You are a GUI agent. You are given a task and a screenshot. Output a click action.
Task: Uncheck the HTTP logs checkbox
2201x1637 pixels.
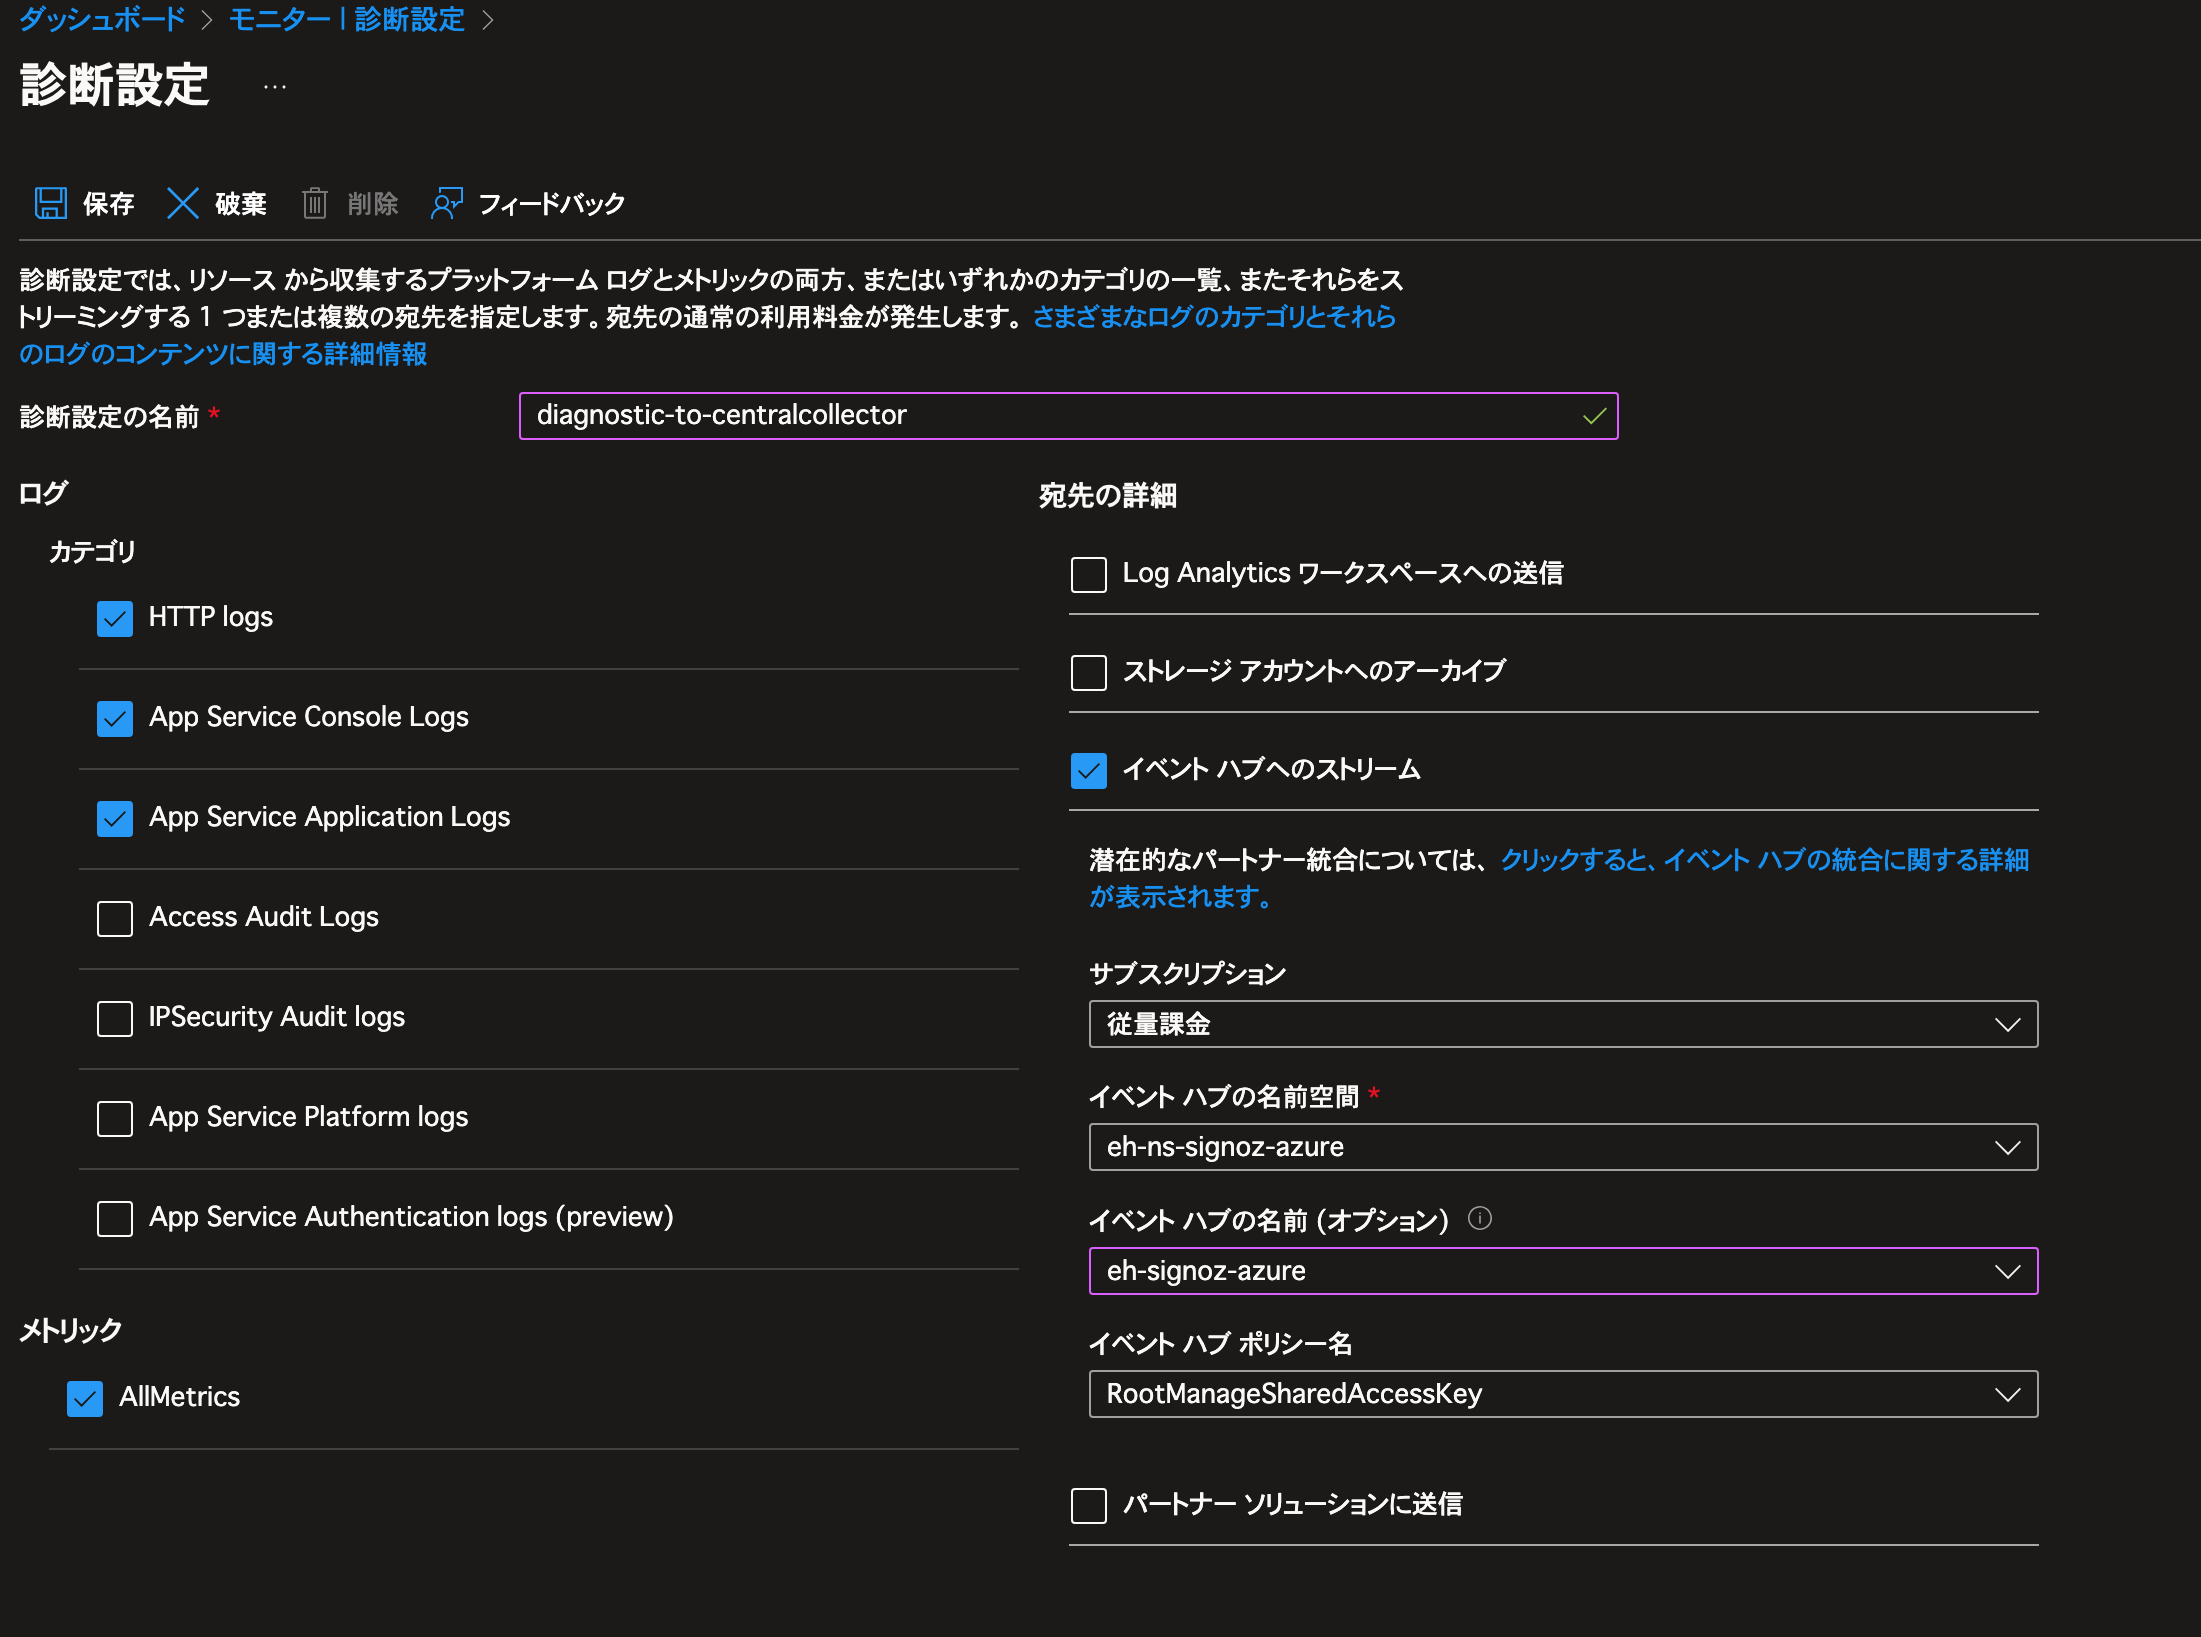pos(115,618)
